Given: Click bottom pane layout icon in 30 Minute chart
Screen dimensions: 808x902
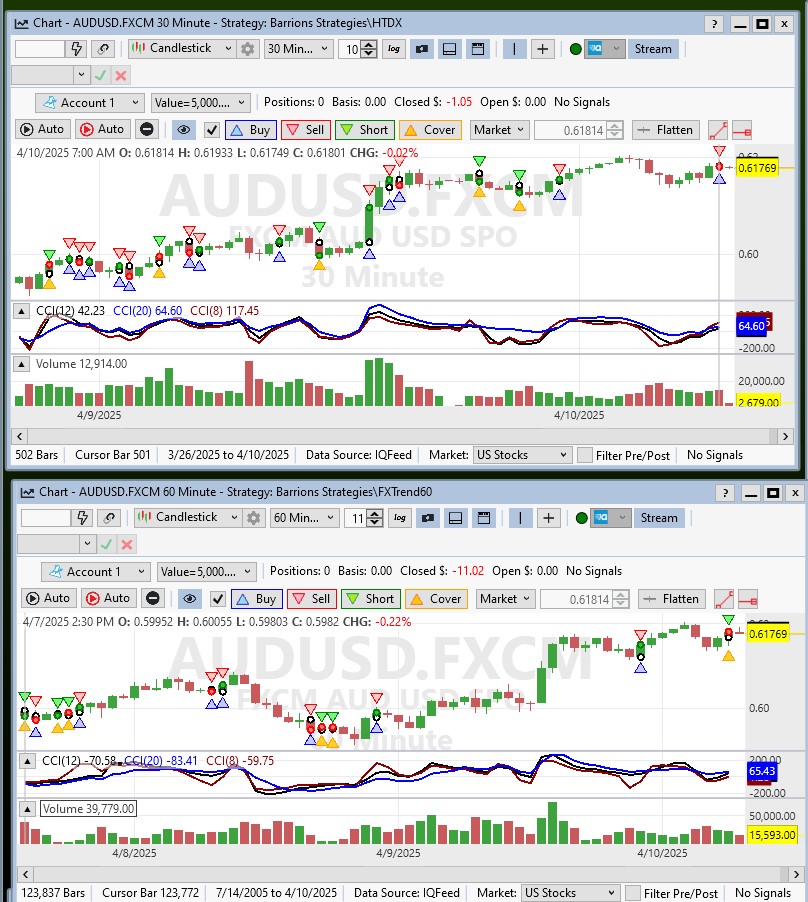Looking at the screenshot, I should (x=450, y=49).
